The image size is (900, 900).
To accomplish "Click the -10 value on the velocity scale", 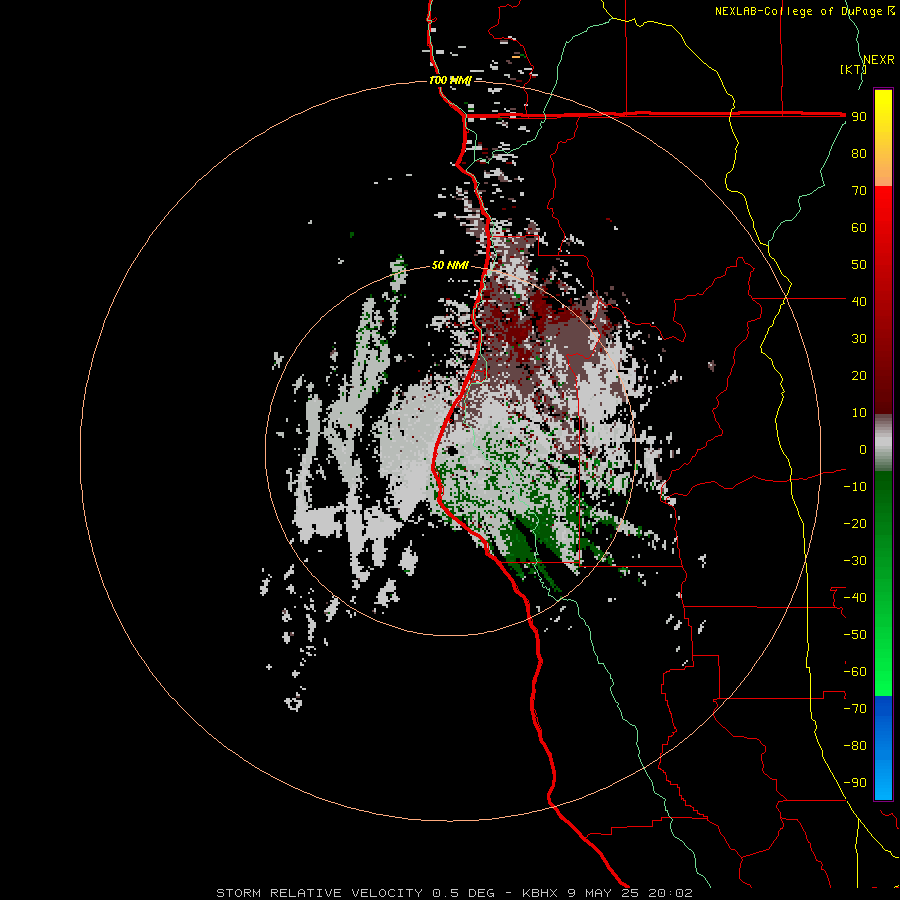I will coord(855,487).
